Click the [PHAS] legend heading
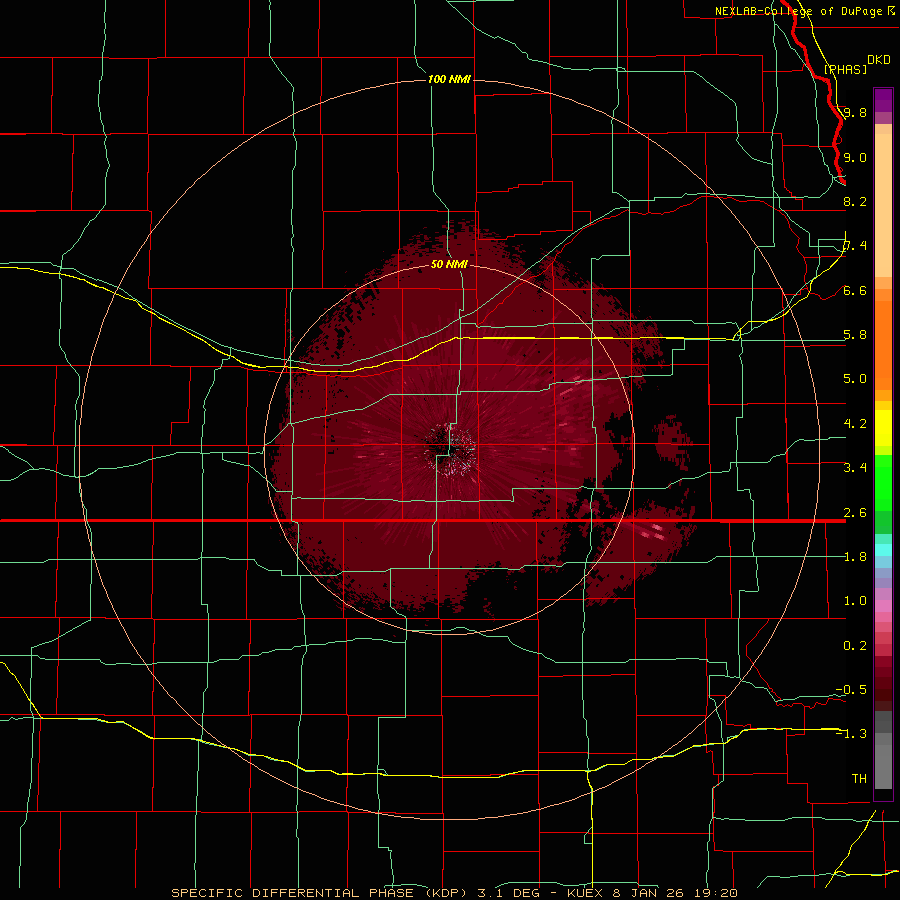 pyautogui.click(x=845, y=69)
